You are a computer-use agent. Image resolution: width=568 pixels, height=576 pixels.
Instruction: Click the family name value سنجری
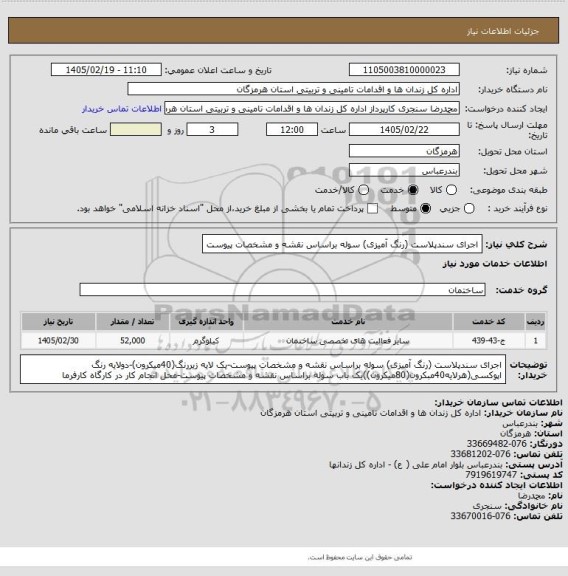pyautogui.click(x=487, y=506)
